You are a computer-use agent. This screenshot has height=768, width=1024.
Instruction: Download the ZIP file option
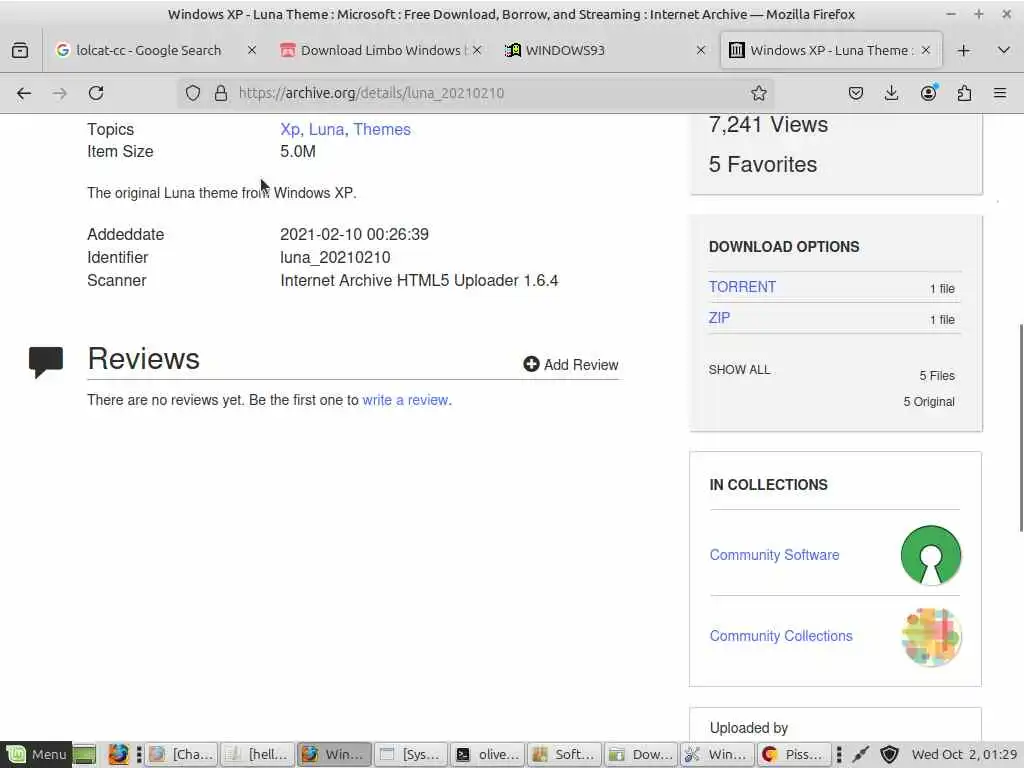click(x=719, y=318)
